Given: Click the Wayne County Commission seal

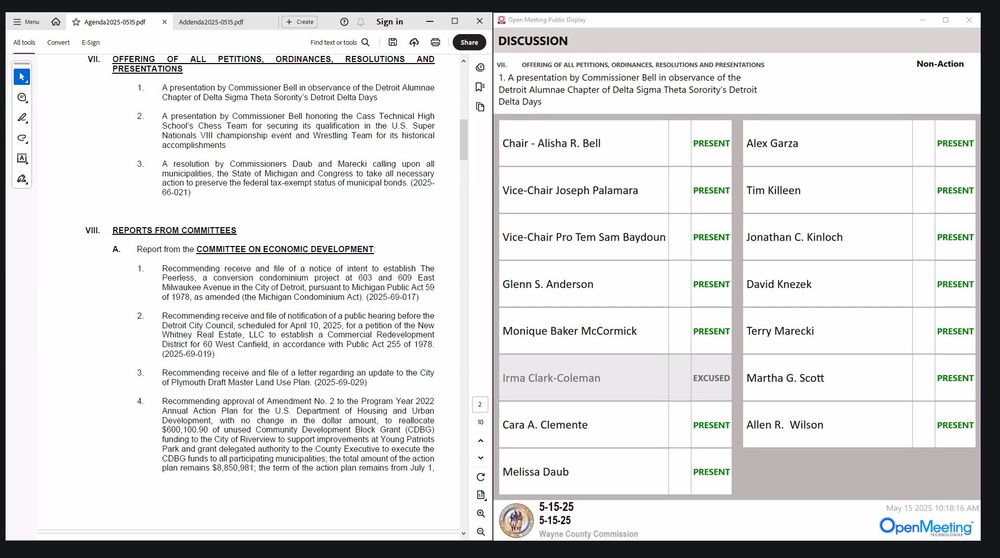Looking at the screenshot, I should pos(516,520).
